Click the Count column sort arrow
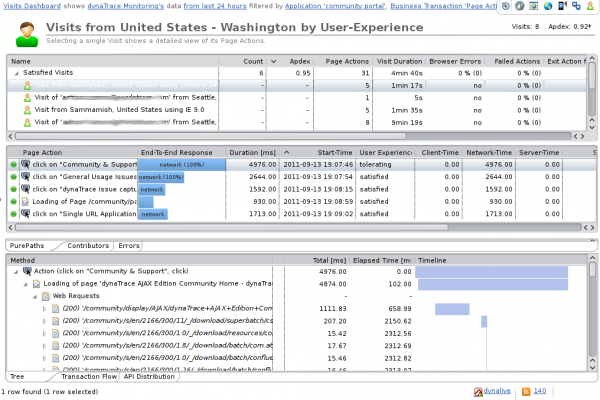 click(274, 61)
